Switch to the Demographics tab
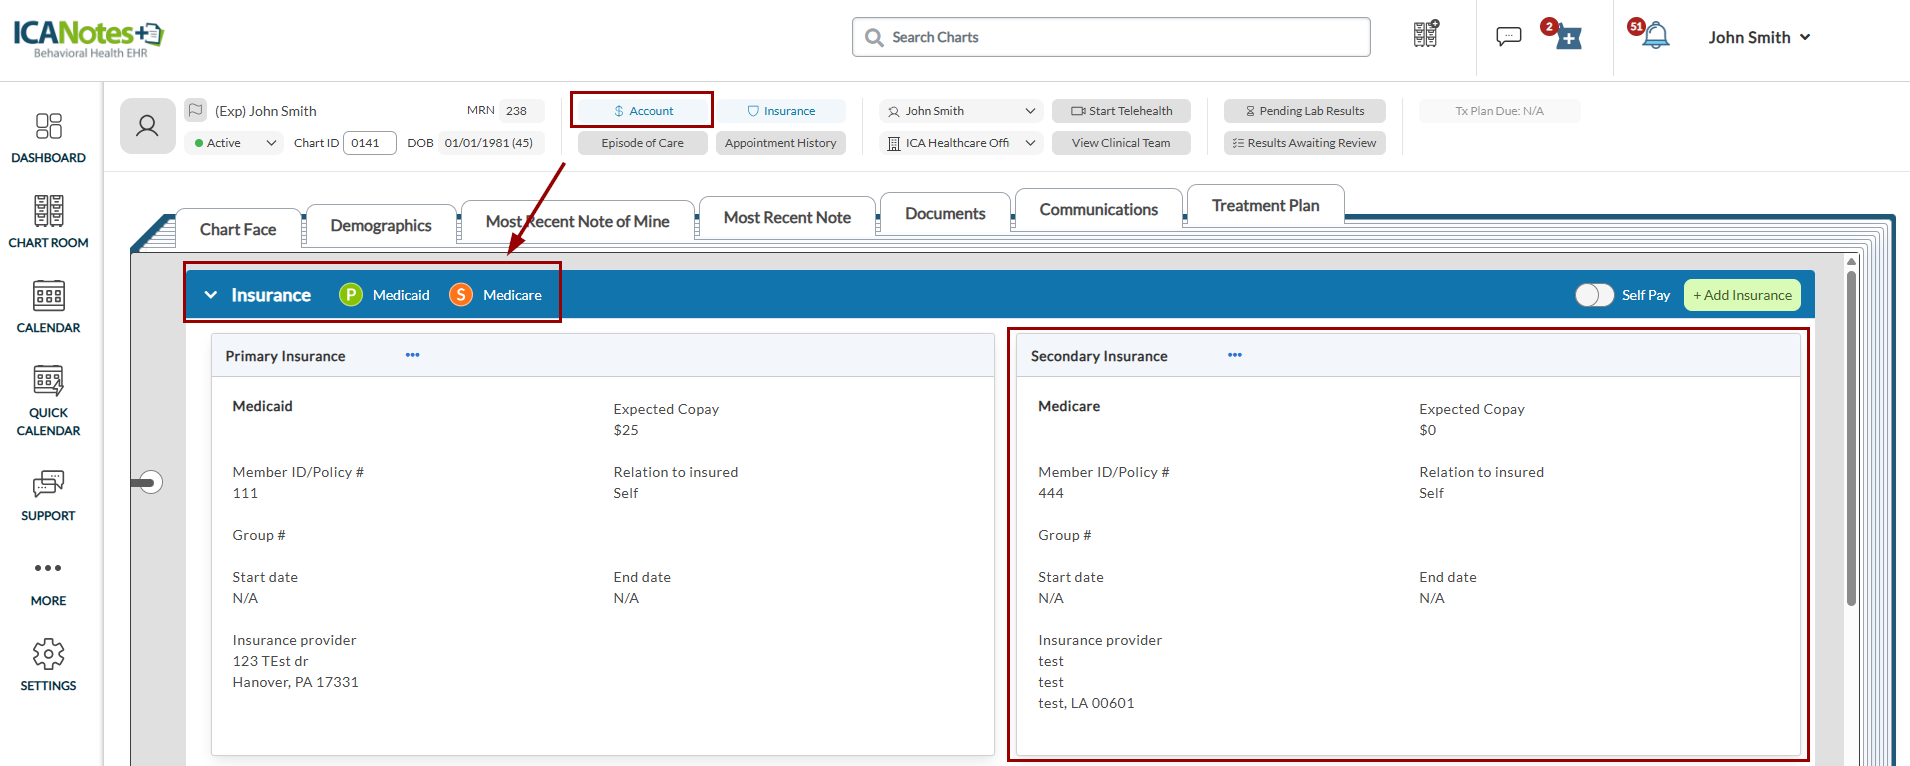1910x766 pixels. (381, 226)
